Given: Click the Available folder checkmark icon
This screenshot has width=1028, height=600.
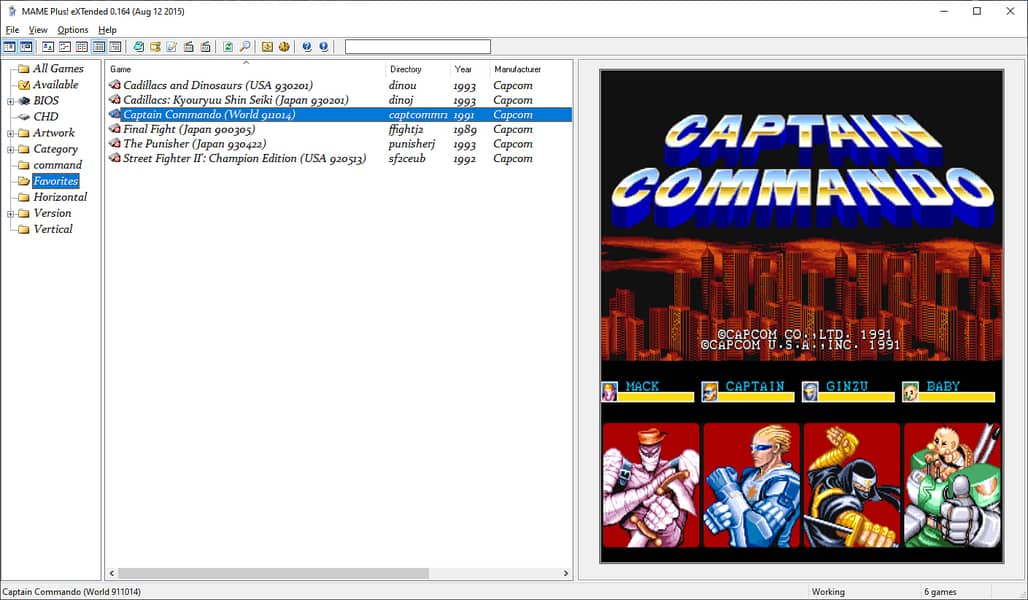Looking at the screenshot, I should (24, 85).
